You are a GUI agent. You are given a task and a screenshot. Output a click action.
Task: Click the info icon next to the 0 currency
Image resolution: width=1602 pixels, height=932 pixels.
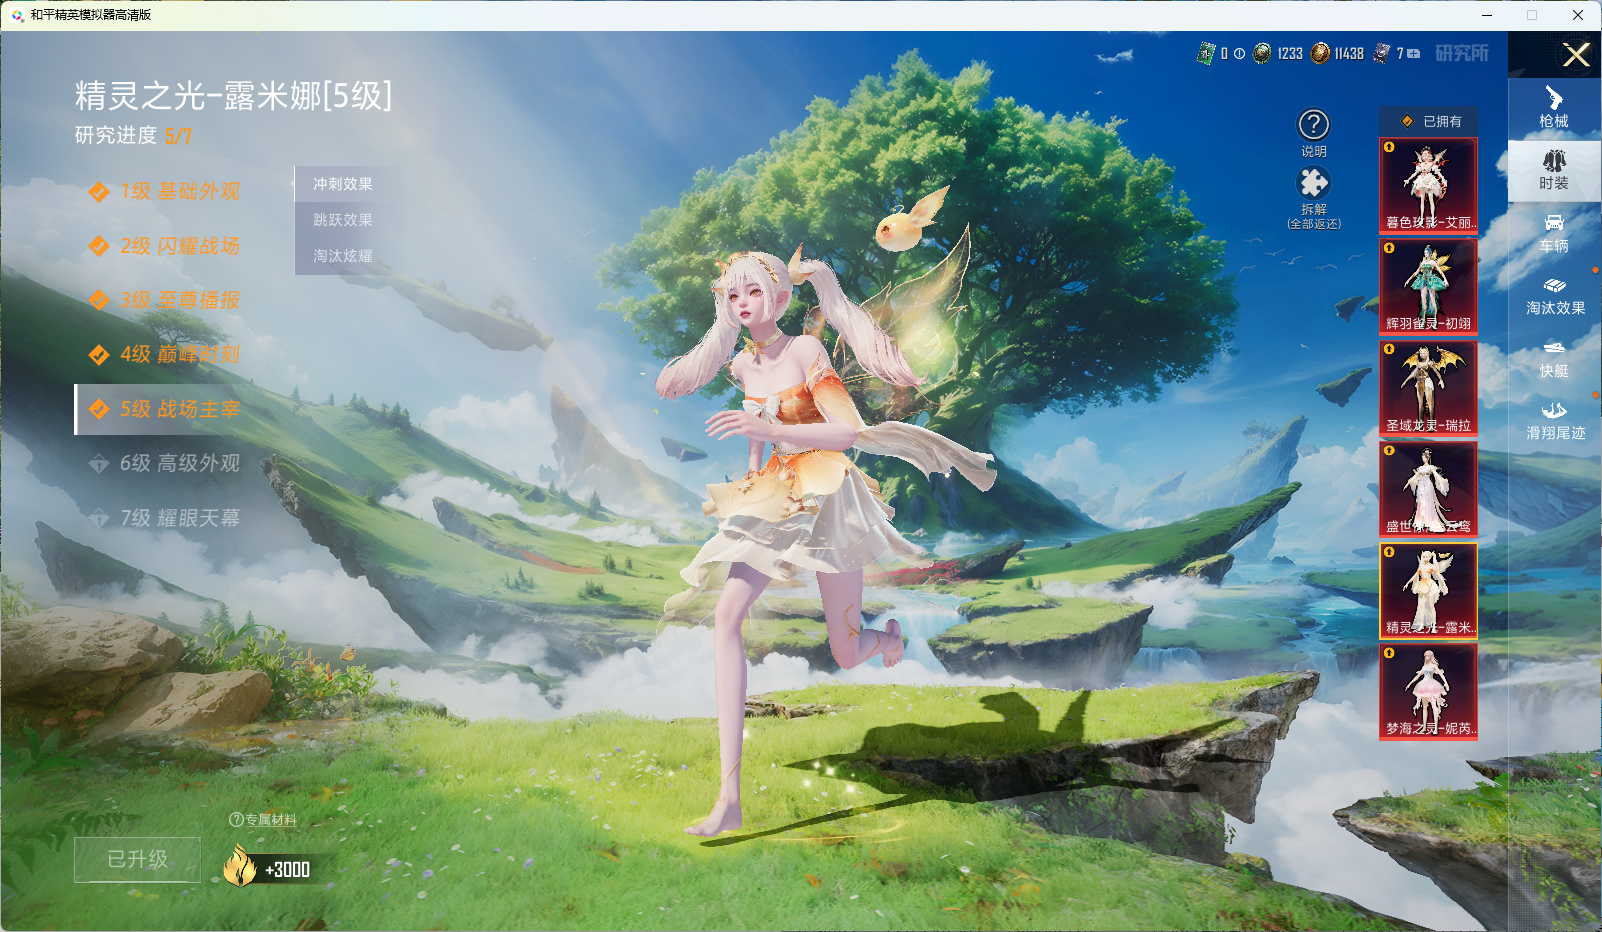point(1239,54)
